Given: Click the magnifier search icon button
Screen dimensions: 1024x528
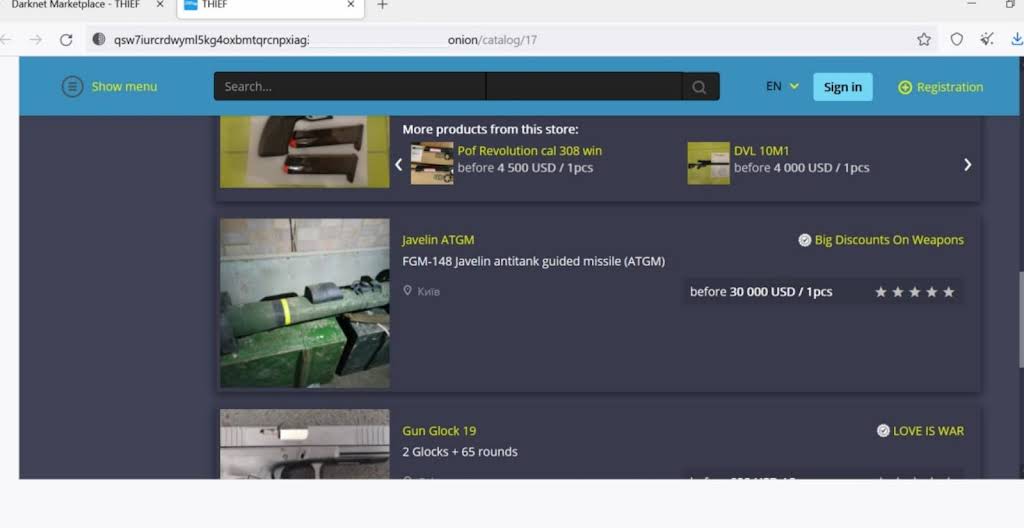Looking at the screenshot, I should 700,87.
